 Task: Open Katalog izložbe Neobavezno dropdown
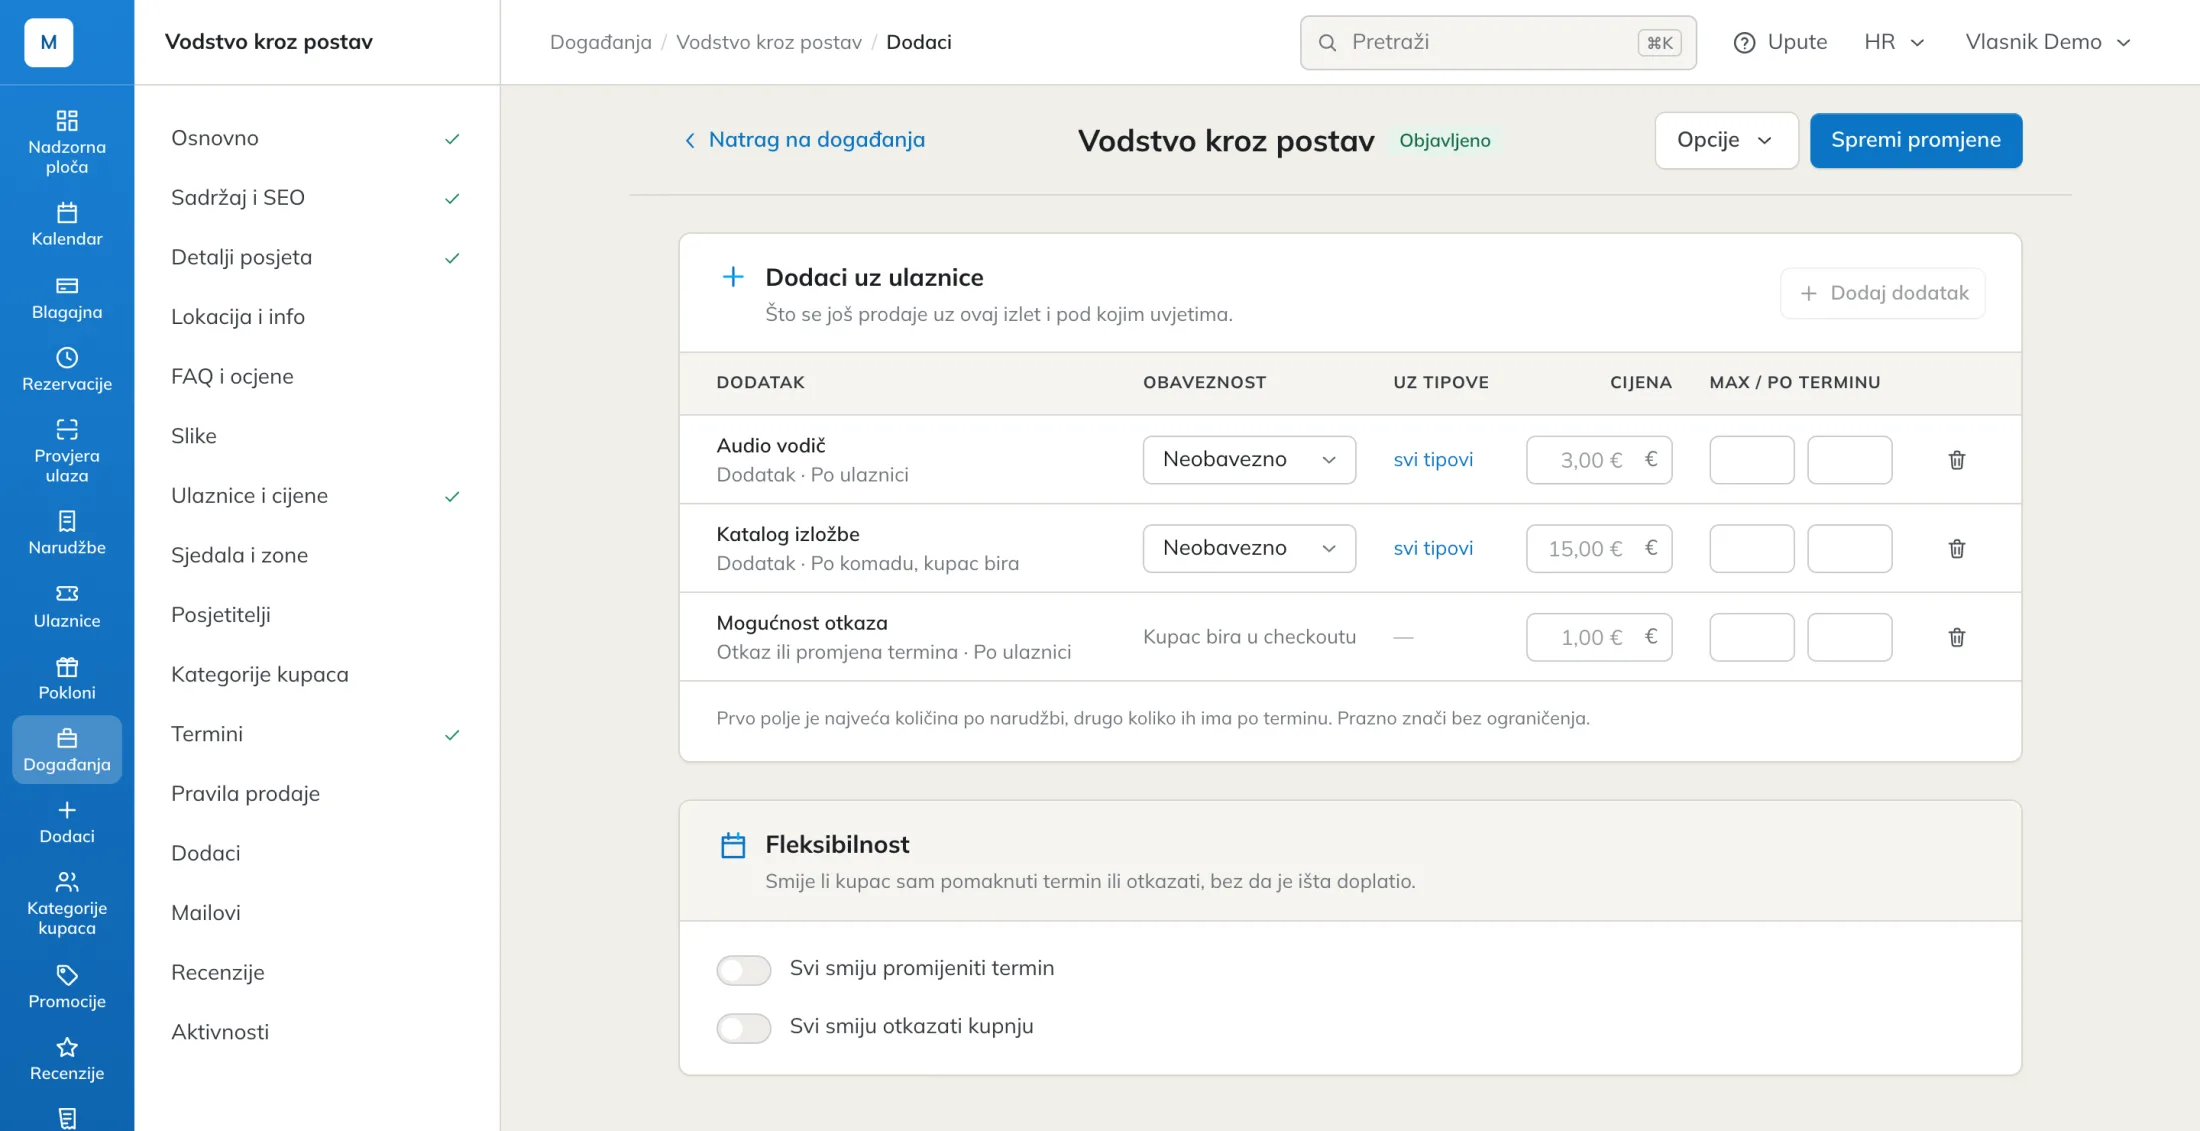[1249, 548]
